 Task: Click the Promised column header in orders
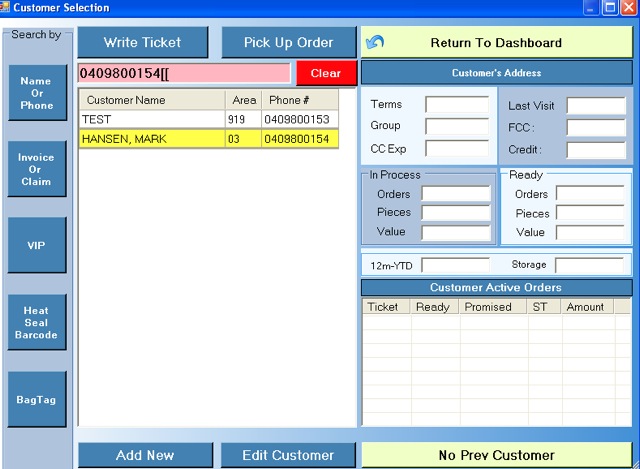(487, 307)
